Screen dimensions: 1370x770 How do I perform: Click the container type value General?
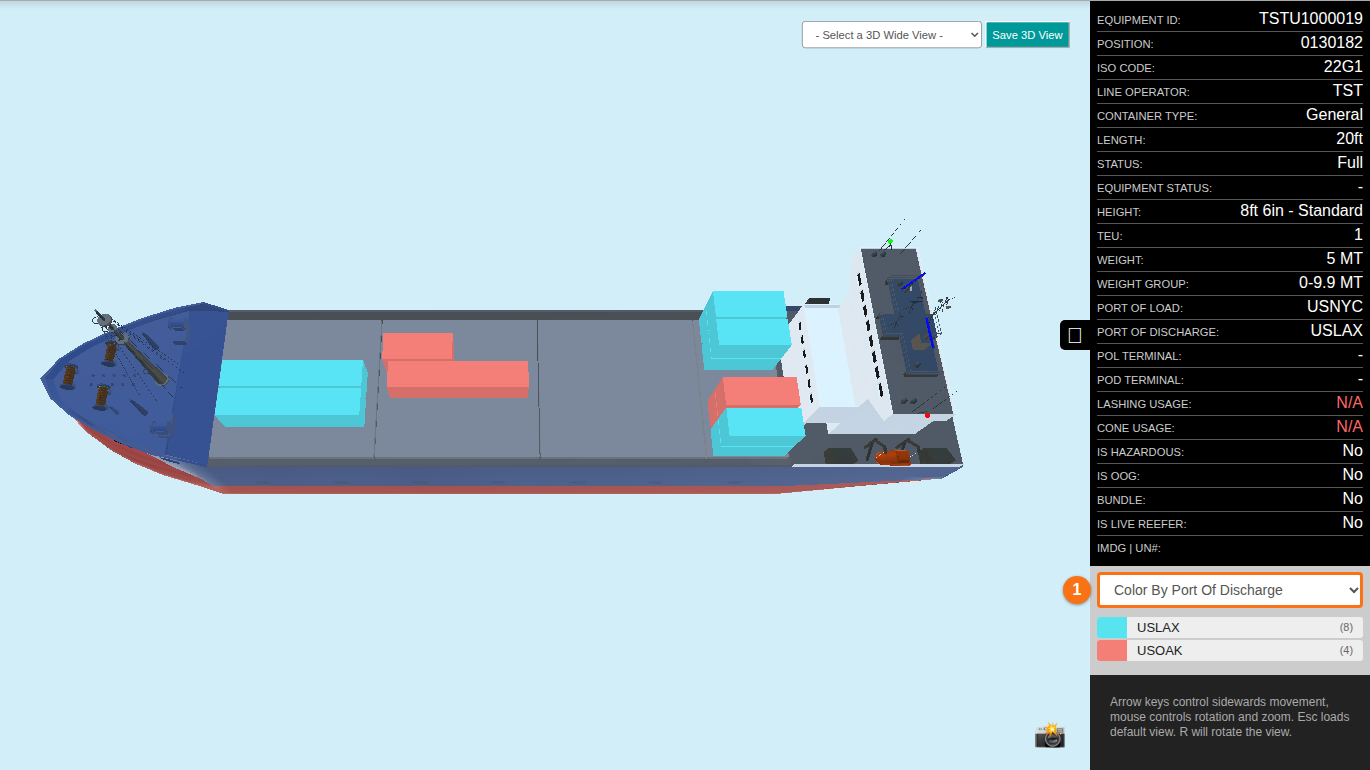1334,114
